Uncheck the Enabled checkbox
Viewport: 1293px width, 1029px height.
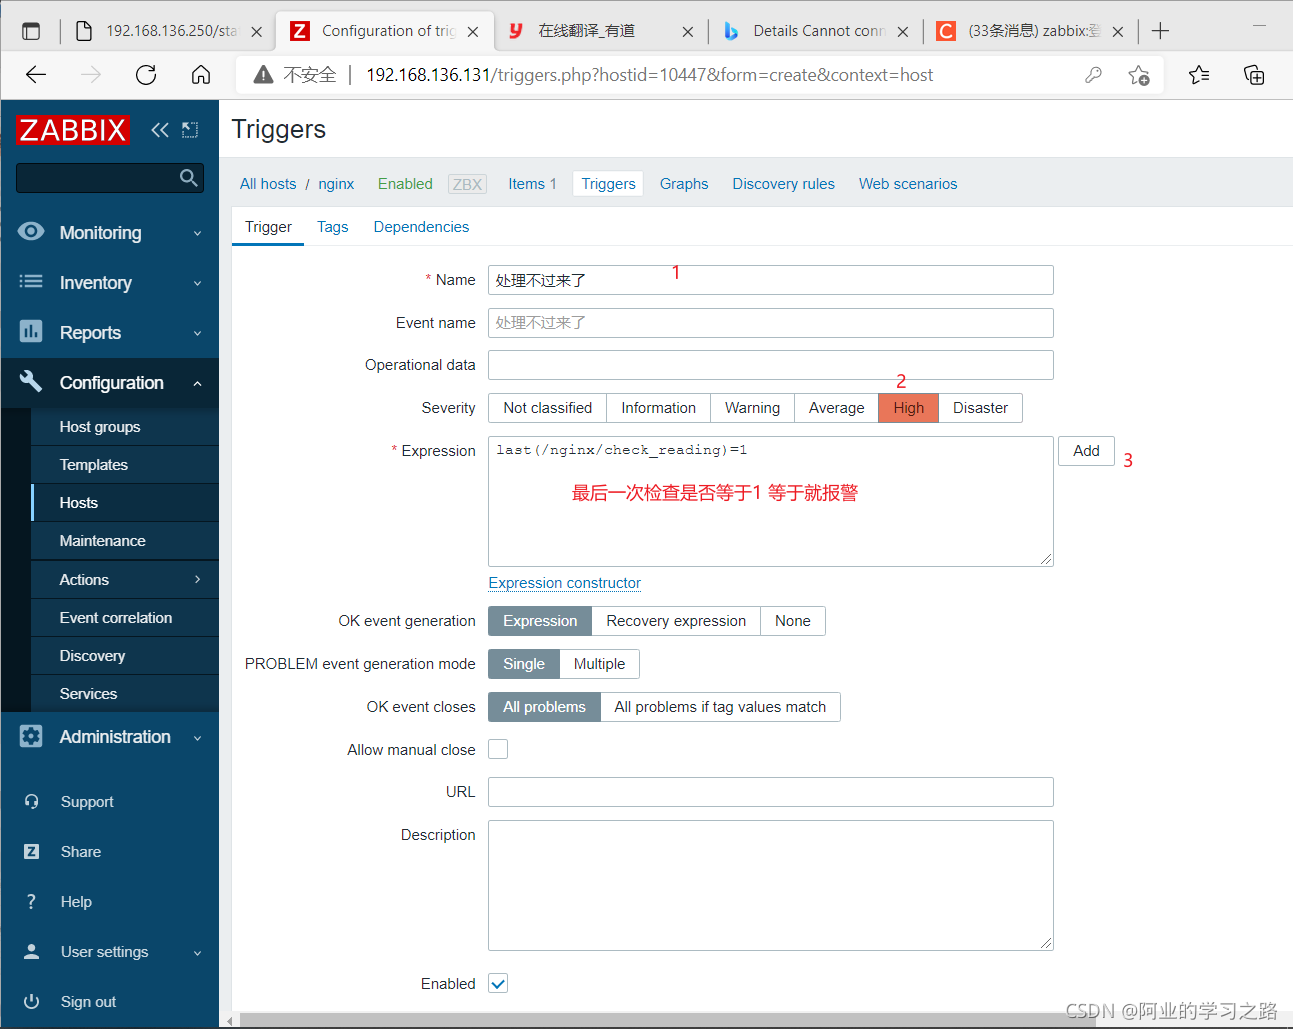[x=498, y=983]
